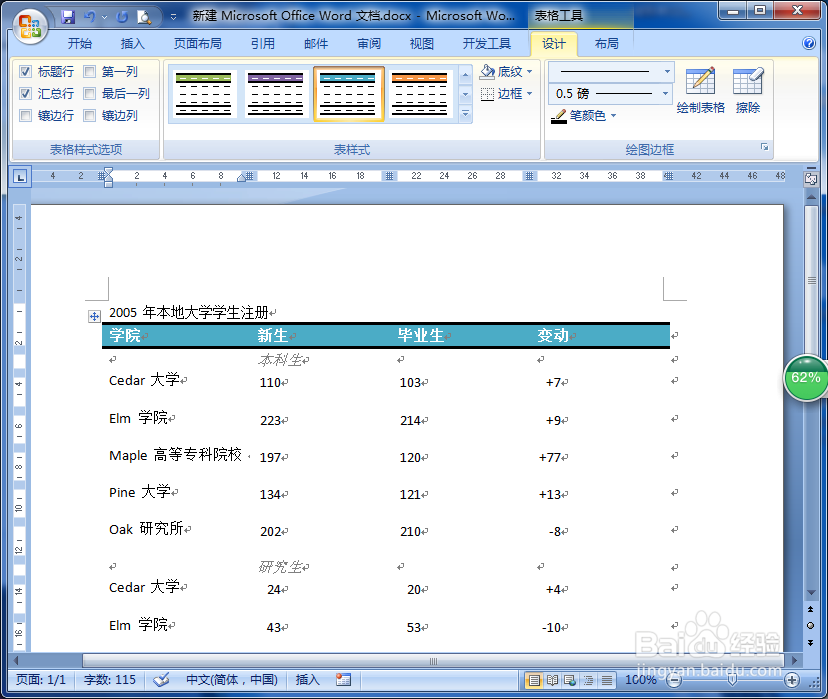Click zoom out on the zoom slider
Viewport: 828px width, 699px height.
673,680
